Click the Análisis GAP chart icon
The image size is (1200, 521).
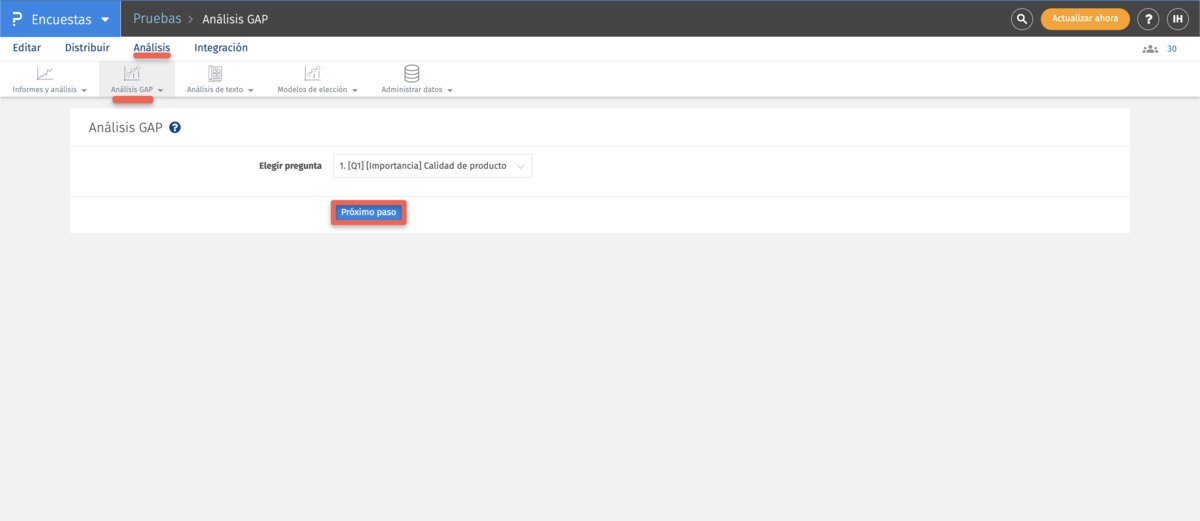pos(132,73)
